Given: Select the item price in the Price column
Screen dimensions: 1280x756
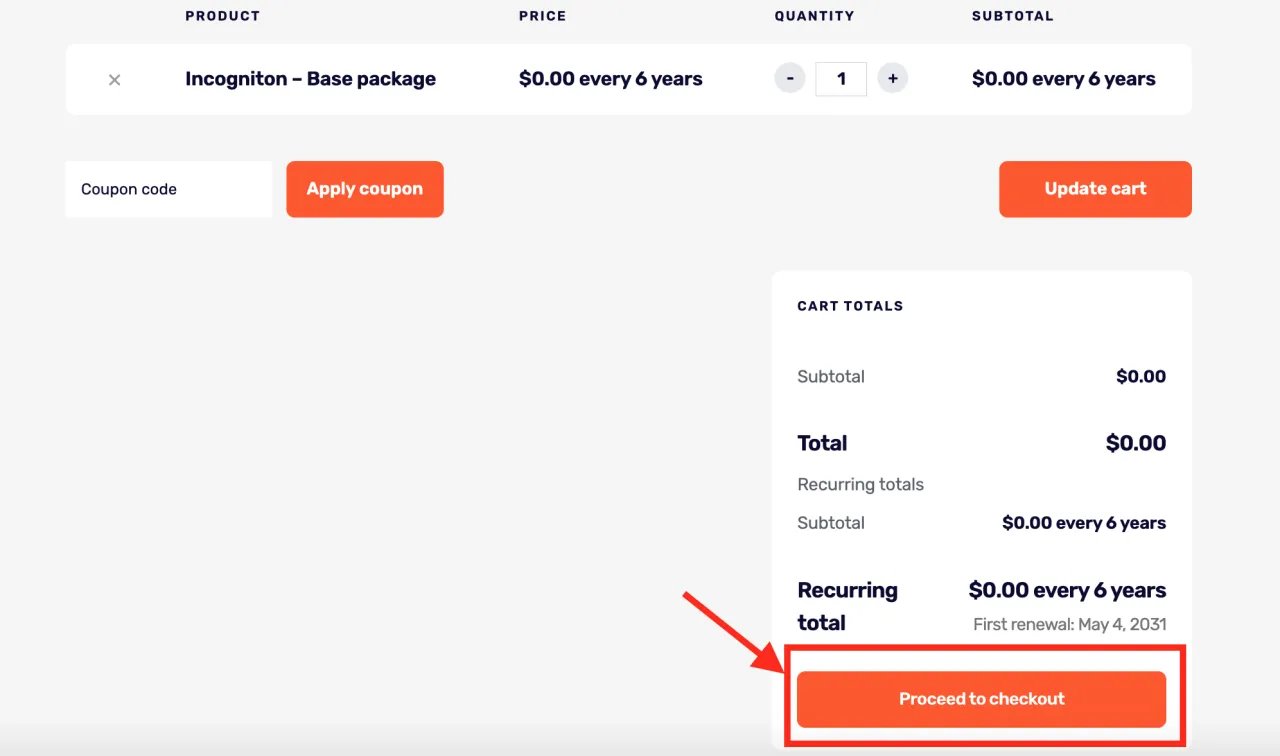Looking at the screenshot, I should tap(611, 79).
